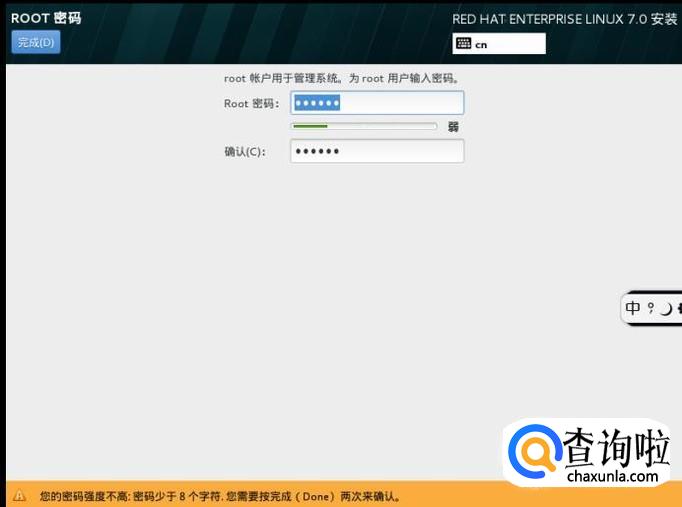This screenshot has width=682, height=507.
Task: Click the keyboard icon beside cn
Action: [464, 43]
